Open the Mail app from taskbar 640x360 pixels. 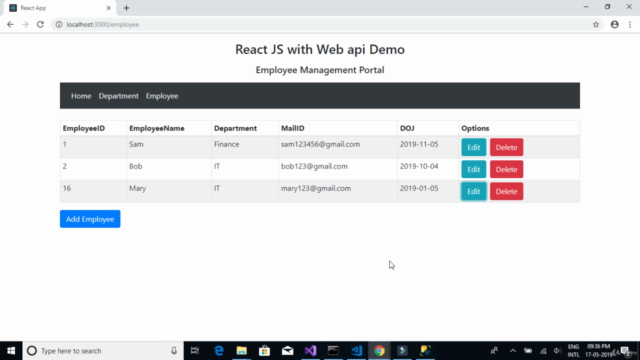coord(287,351)
